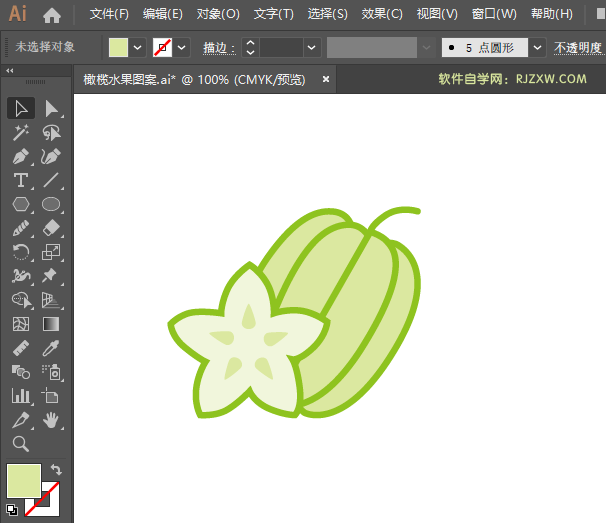
Task: Open the 帮助(H) menu
Action: (x=552, y=14)
